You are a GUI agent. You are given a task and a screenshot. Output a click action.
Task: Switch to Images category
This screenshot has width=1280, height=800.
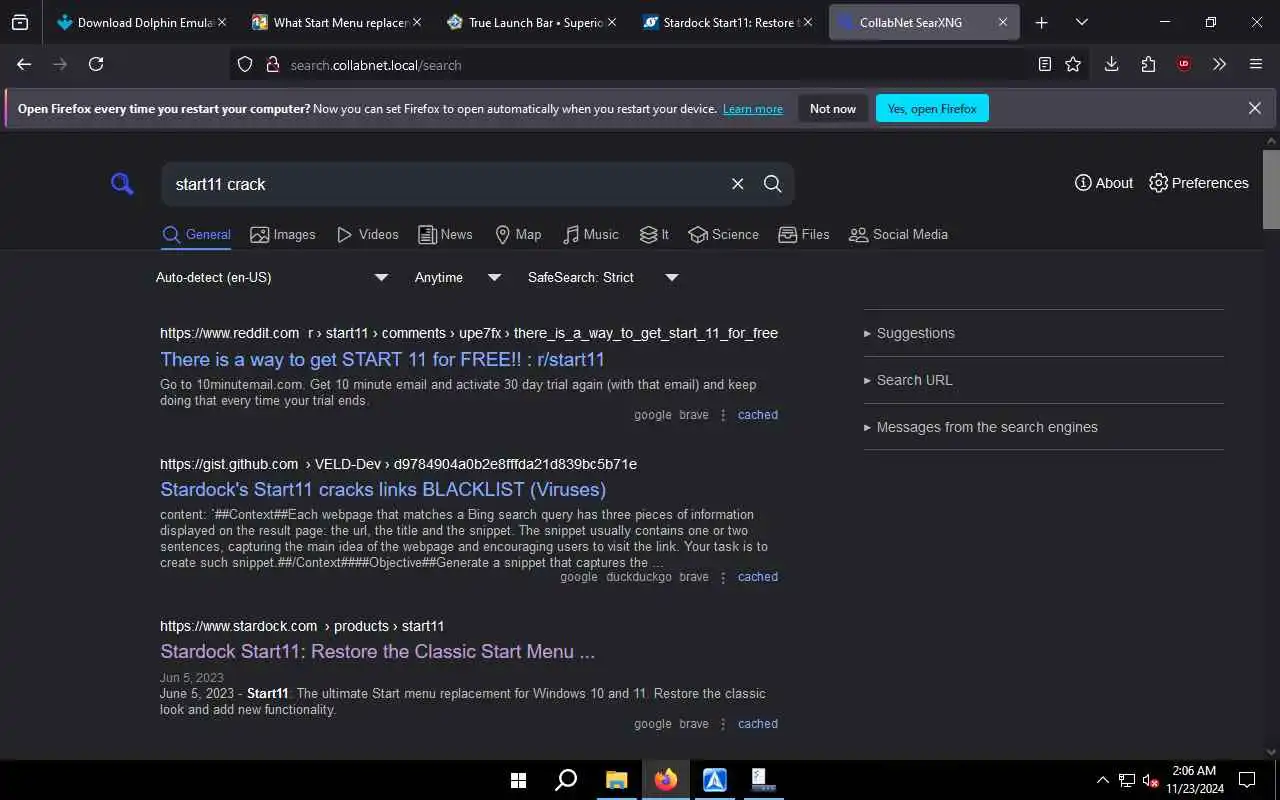283,235
